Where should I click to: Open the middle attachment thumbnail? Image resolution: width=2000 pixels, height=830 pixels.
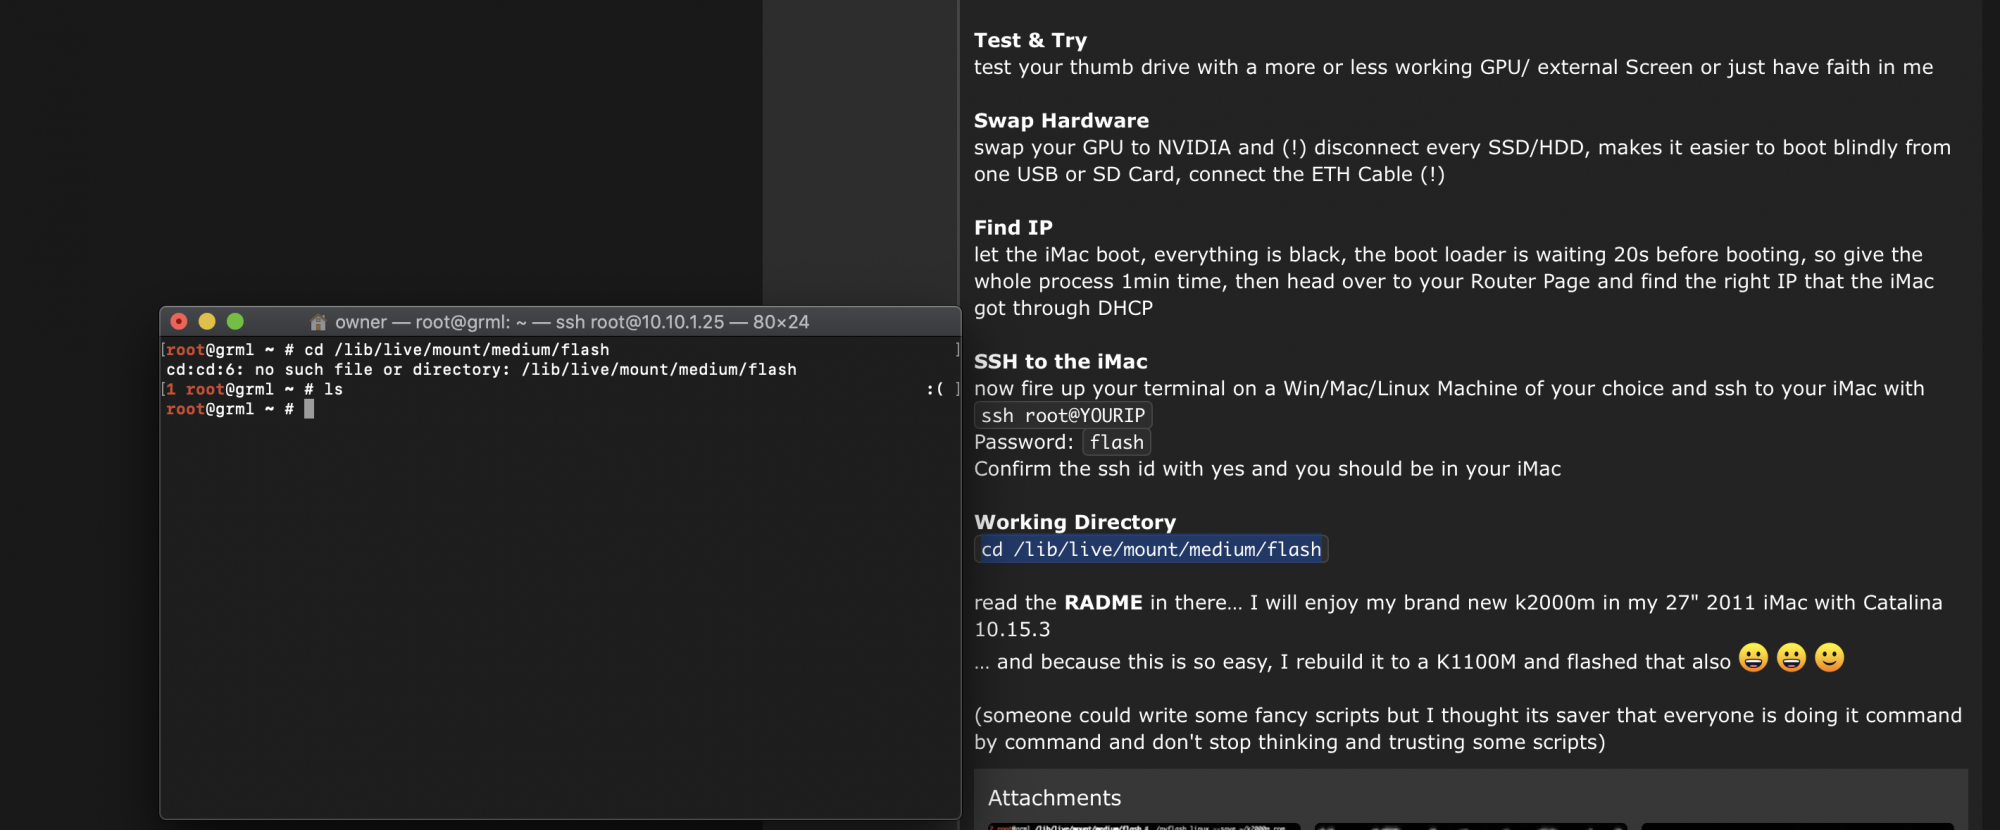tap(1470, 826)
